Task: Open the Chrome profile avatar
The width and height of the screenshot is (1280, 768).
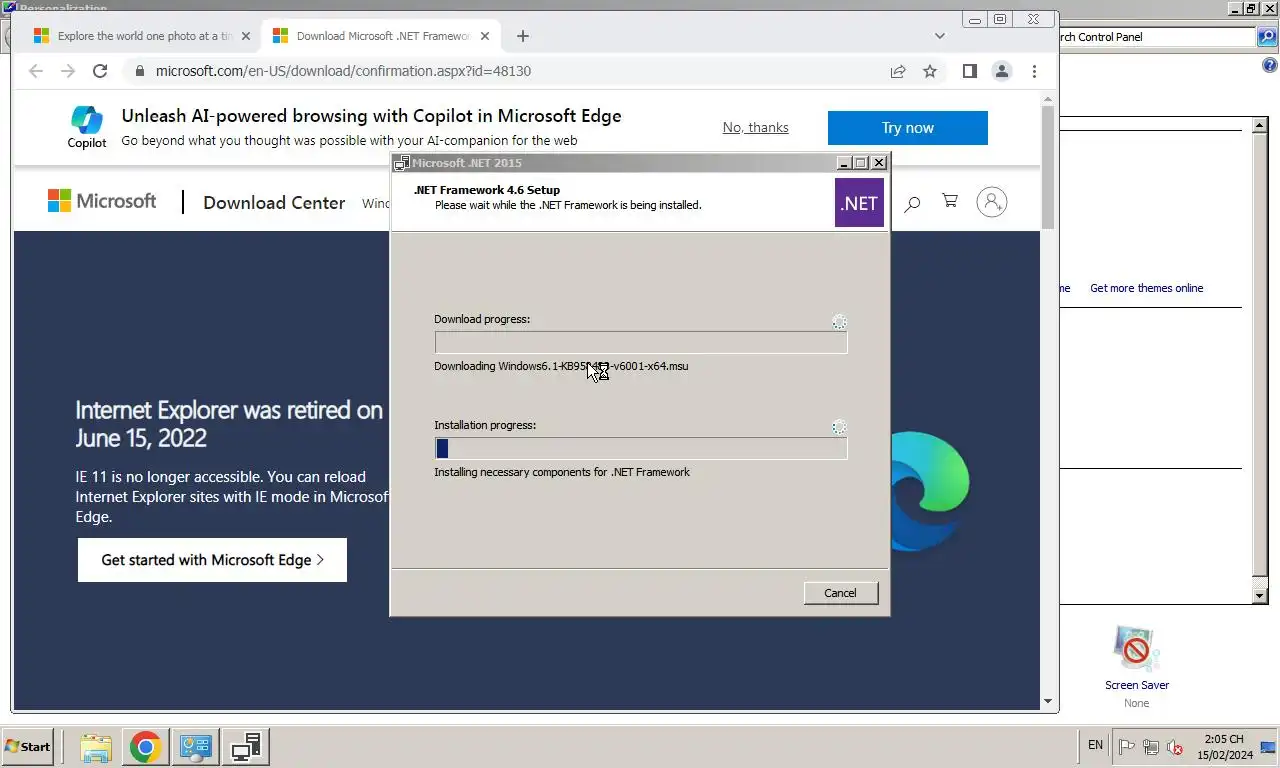Action: (1001, 71)
